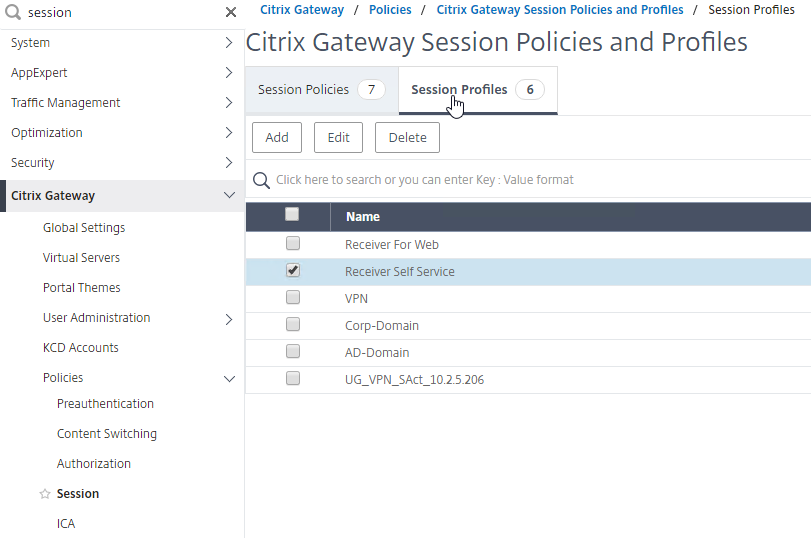Clear the sidebar search with the X icon
The height and width of the screenshot is (538, 811).
(231, 12)
